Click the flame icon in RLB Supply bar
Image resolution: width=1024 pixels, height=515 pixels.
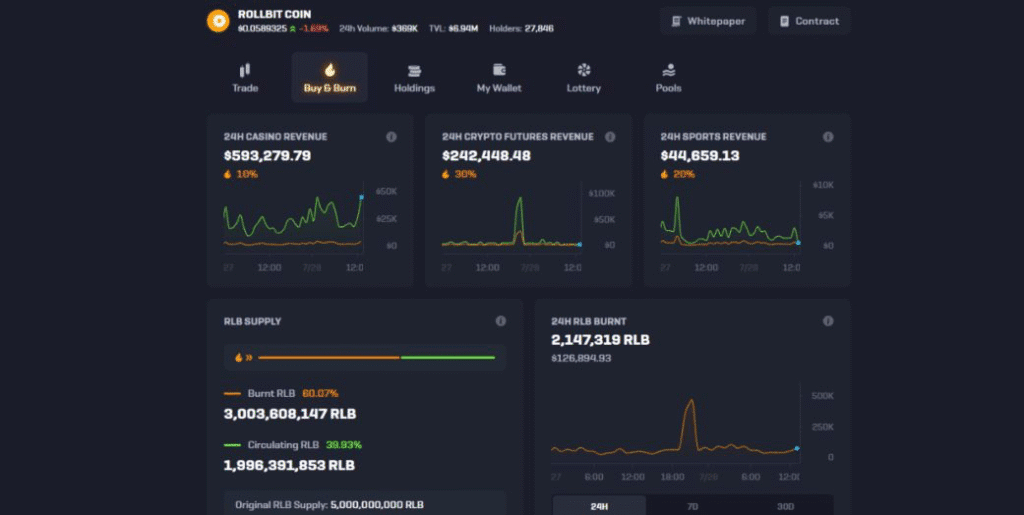point(239,357)
